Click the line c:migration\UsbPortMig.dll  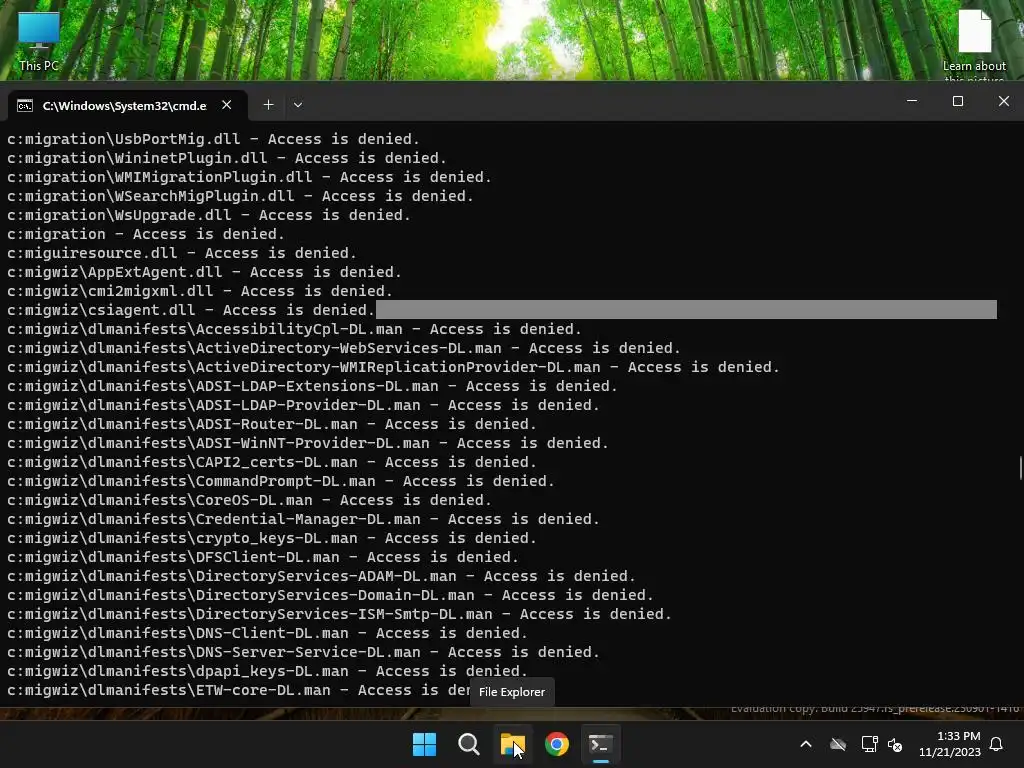213,139
